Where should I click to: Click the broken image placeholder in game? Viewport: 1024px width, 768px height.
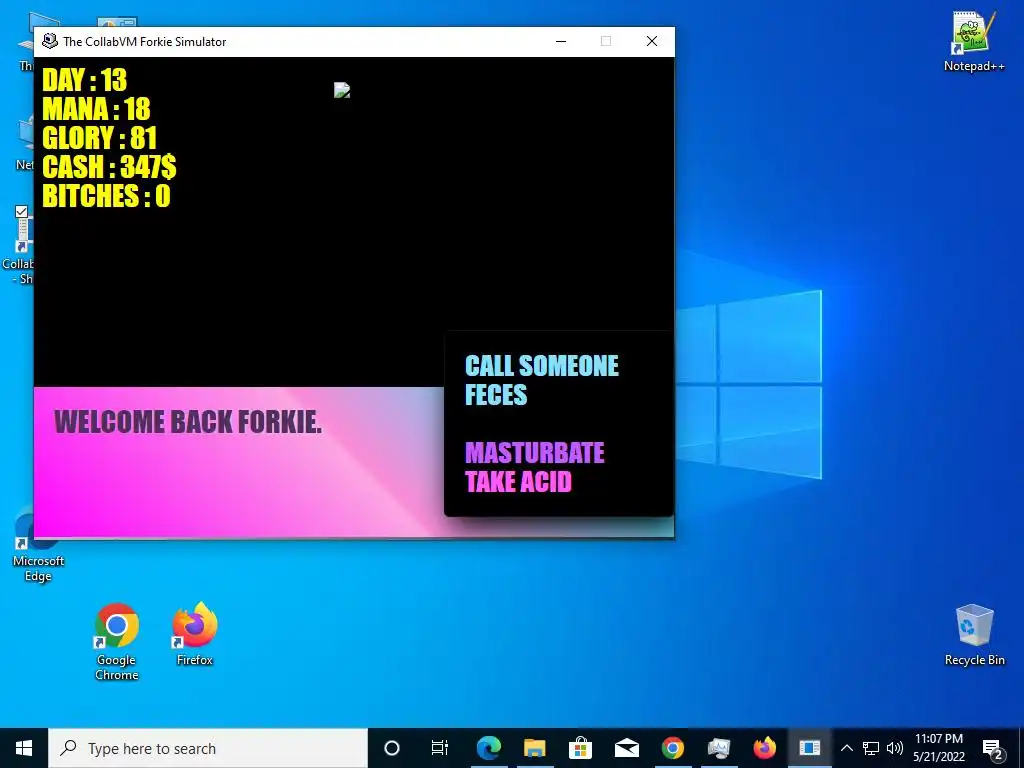coord(342,90)
